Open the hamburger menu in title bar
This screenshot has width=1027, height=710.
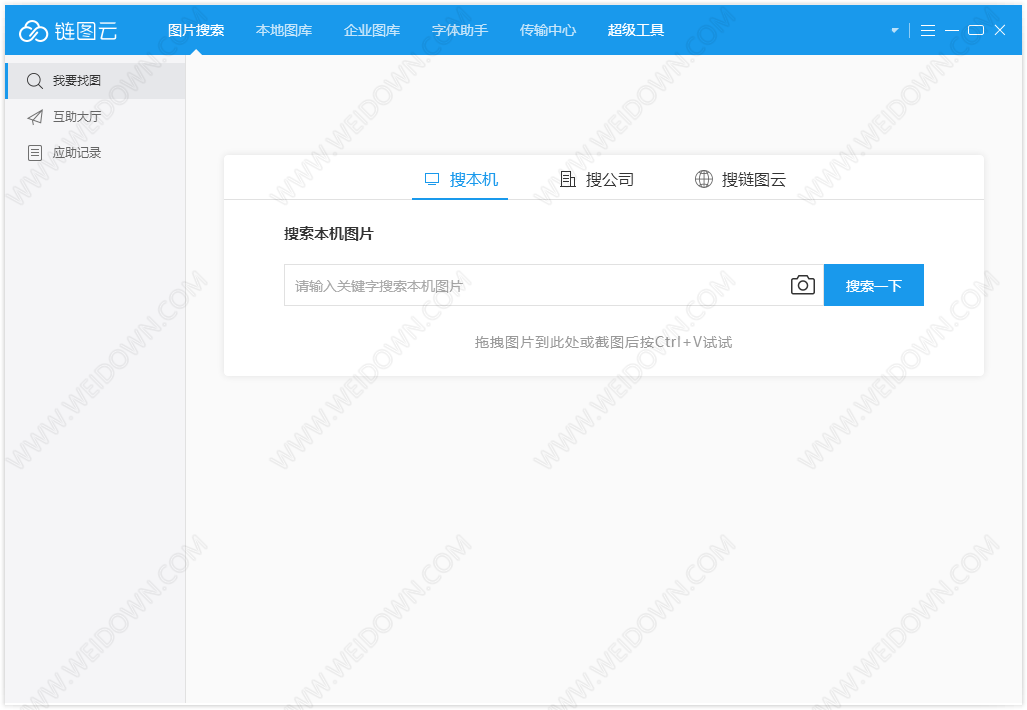pyautogui.click(x=927, y=30)
